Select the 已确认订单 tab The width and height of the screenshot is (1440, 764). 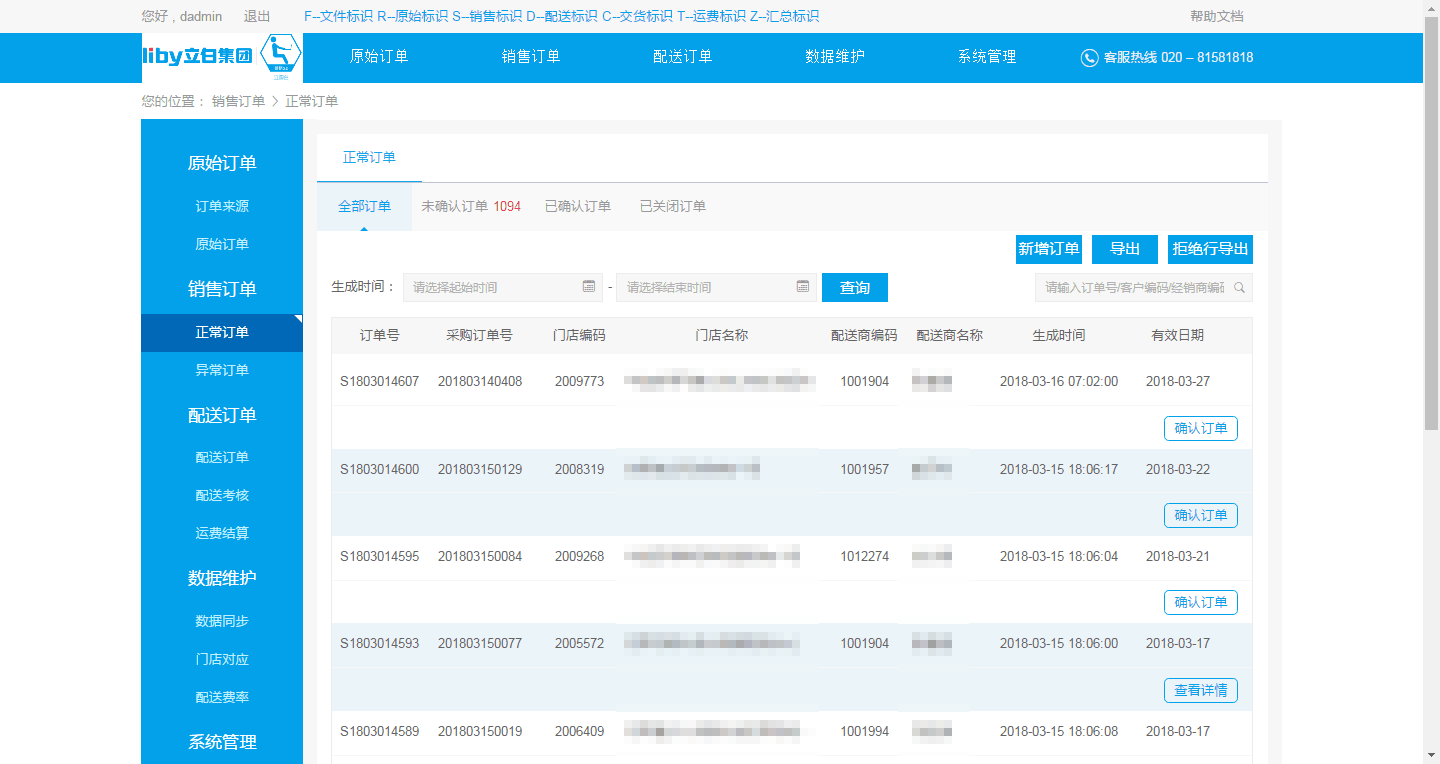(x=578, y=207)
